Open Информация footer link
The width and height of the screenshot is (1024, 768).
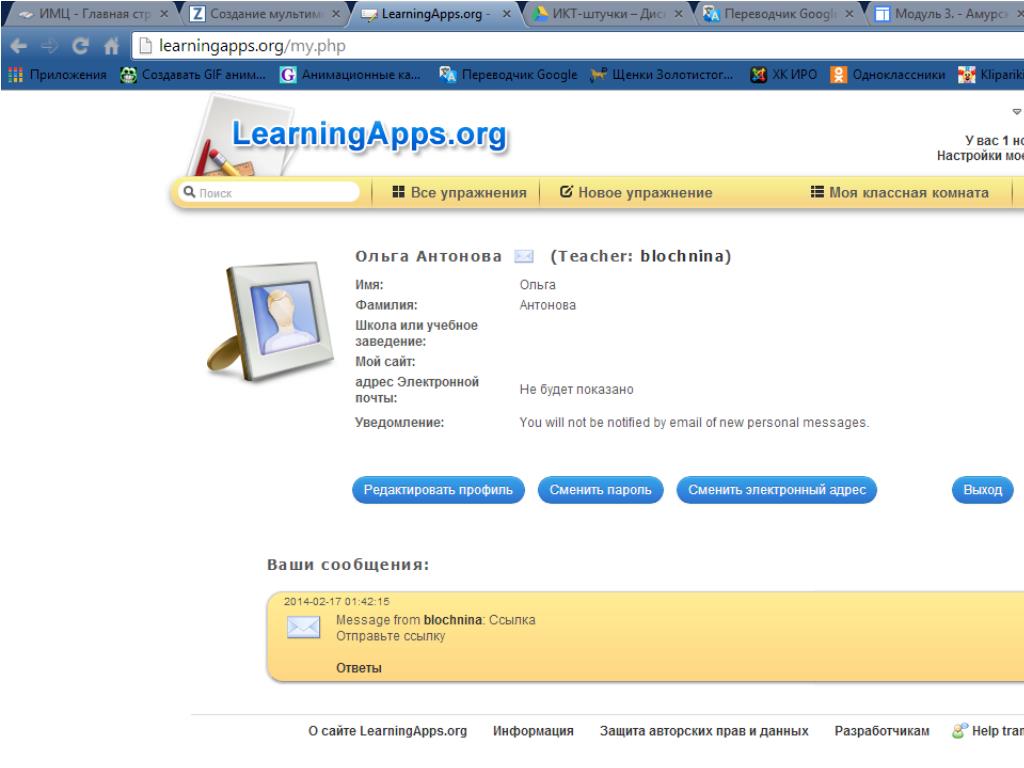534,731
